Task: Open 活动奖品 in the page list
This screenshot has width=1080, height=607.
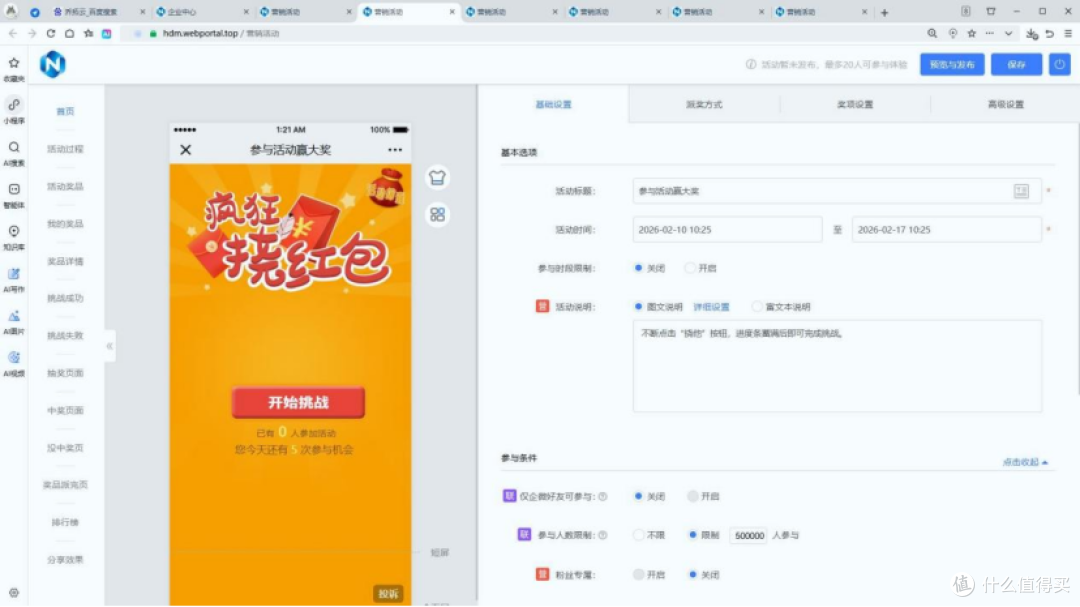Action: pos(65,187)
